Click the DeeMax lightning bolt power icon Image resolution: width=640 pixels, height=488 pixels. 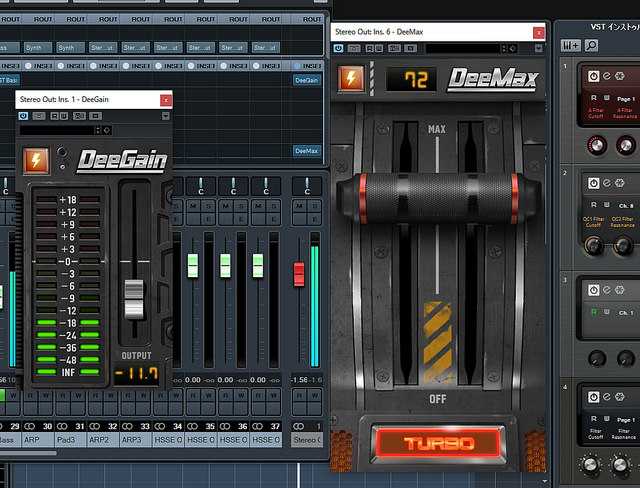coord(351,79)
